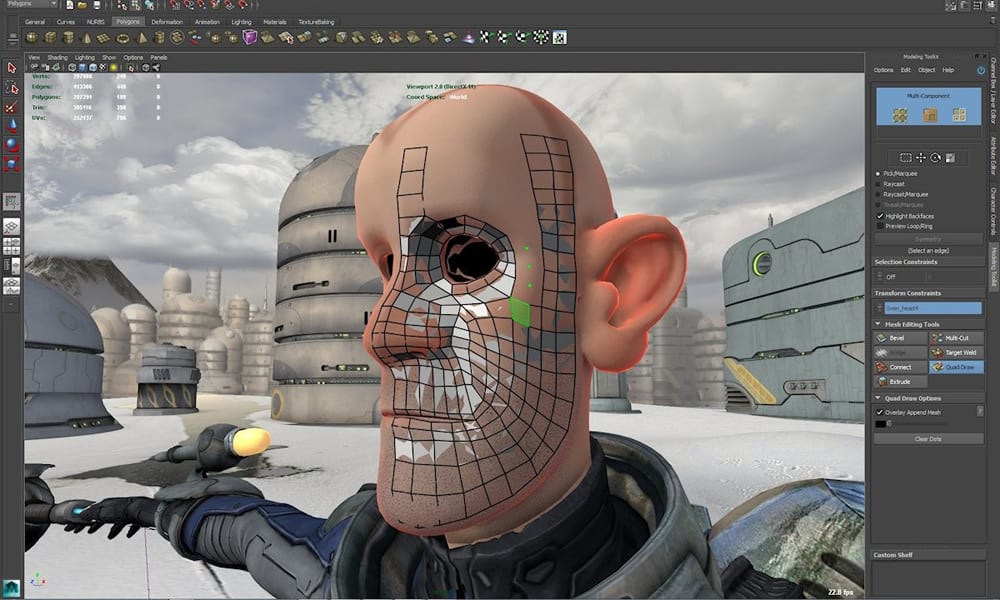Create a polygon plane from the shelf
1000x600 pixels.
tap(104, 38)
